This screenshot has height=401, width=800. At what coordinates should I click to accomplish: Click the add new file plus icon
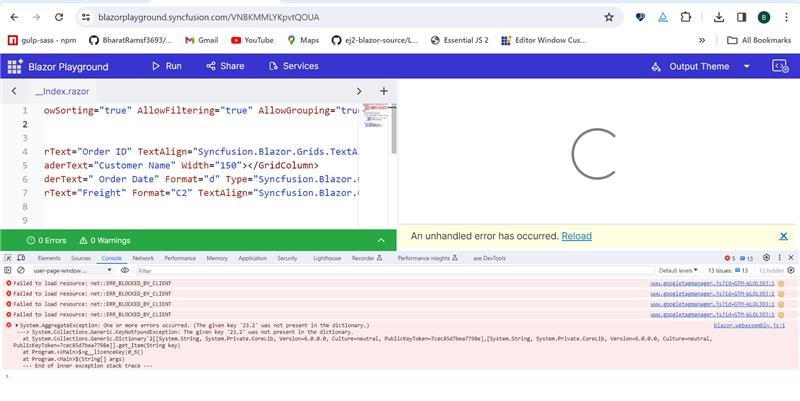click(x=383, y=91)
